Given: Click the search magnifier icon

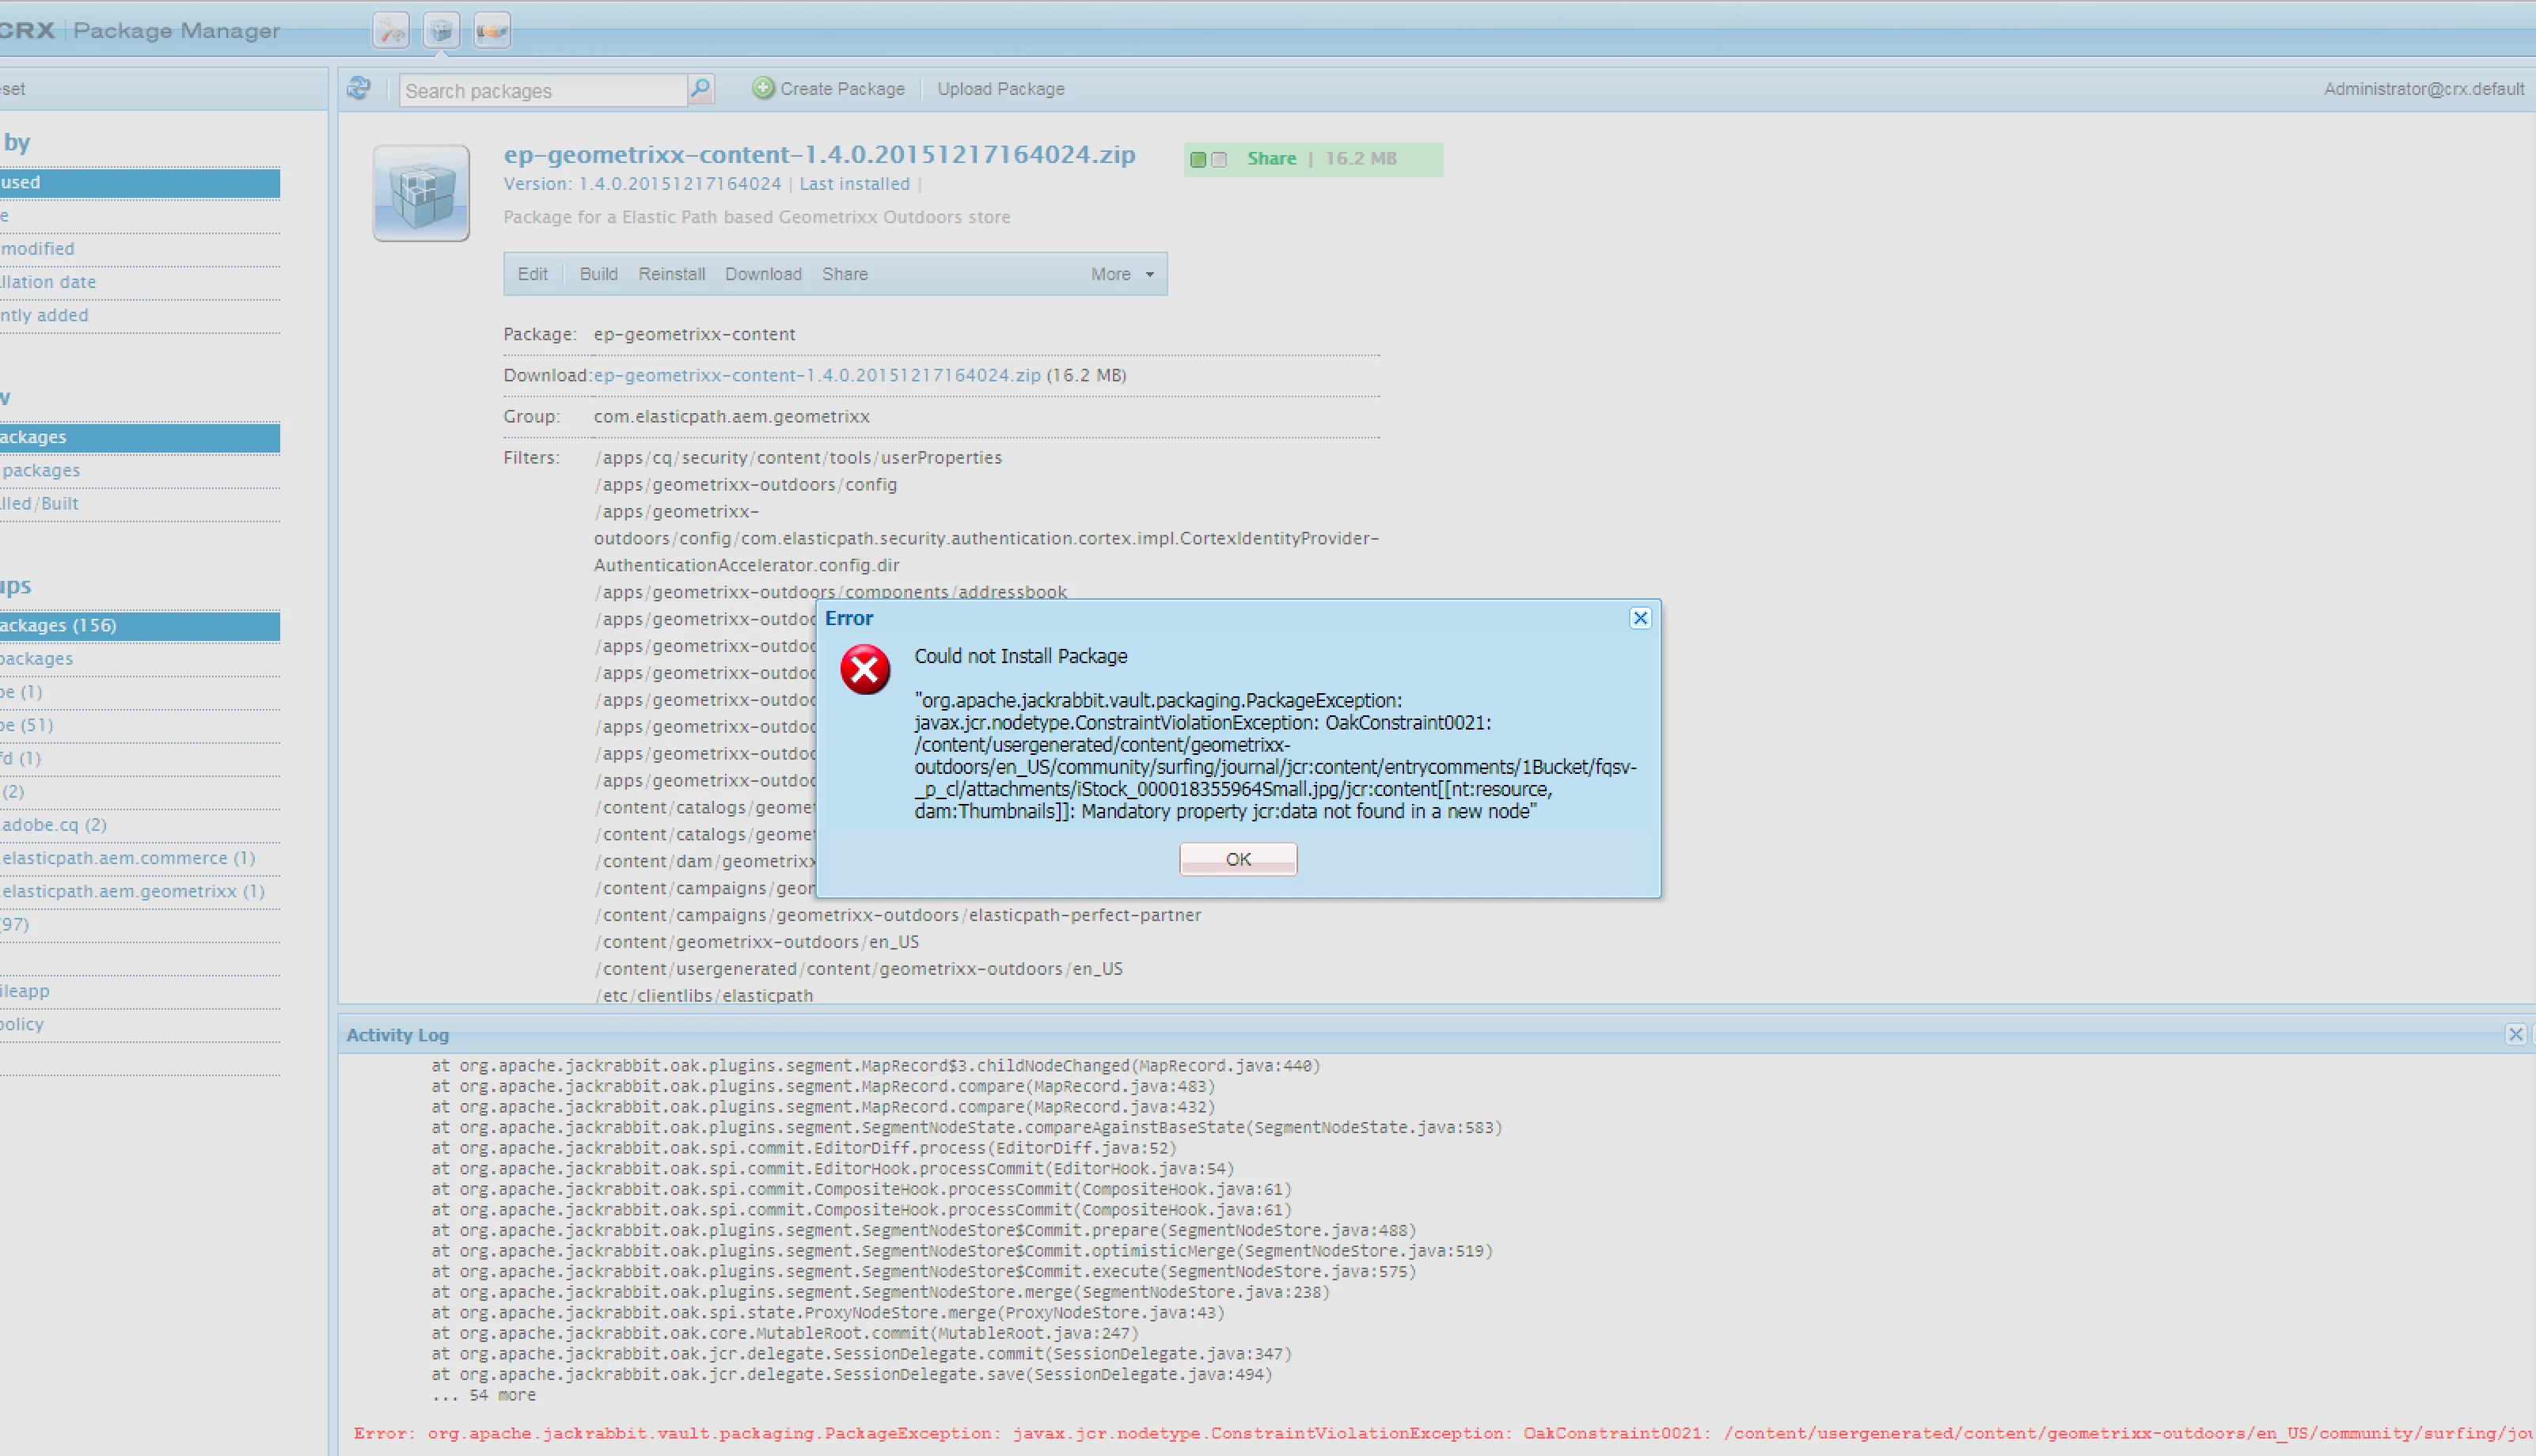Looking at the screenshot, I should (701, 89).
